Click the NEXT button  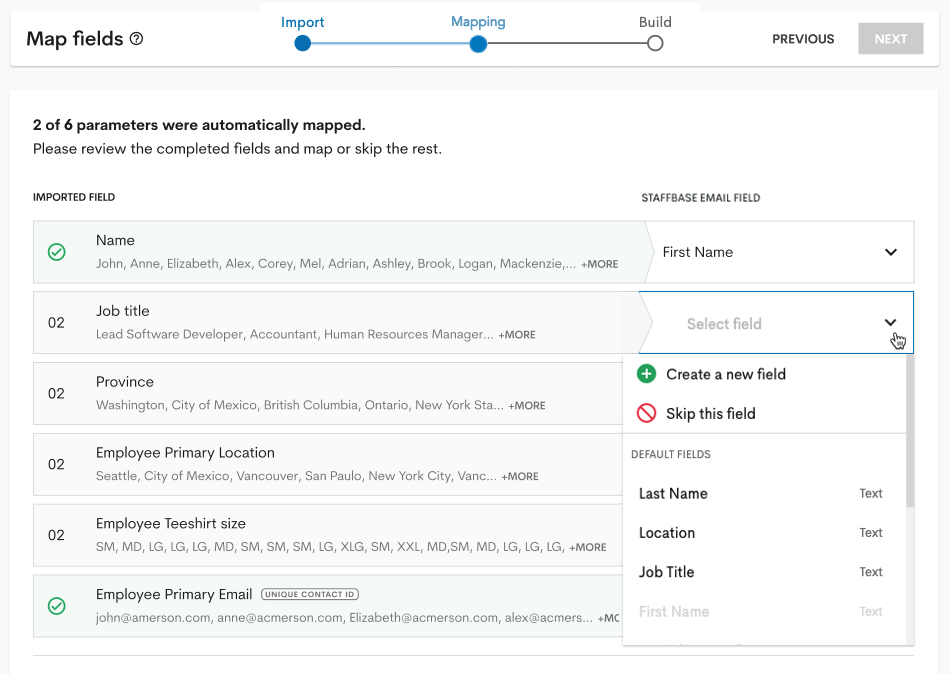(890, 38)
